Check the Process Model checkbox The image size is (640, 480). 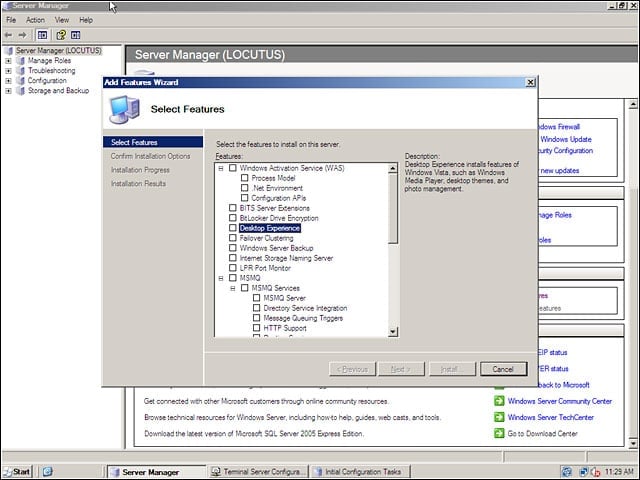[x=244, y=178]
